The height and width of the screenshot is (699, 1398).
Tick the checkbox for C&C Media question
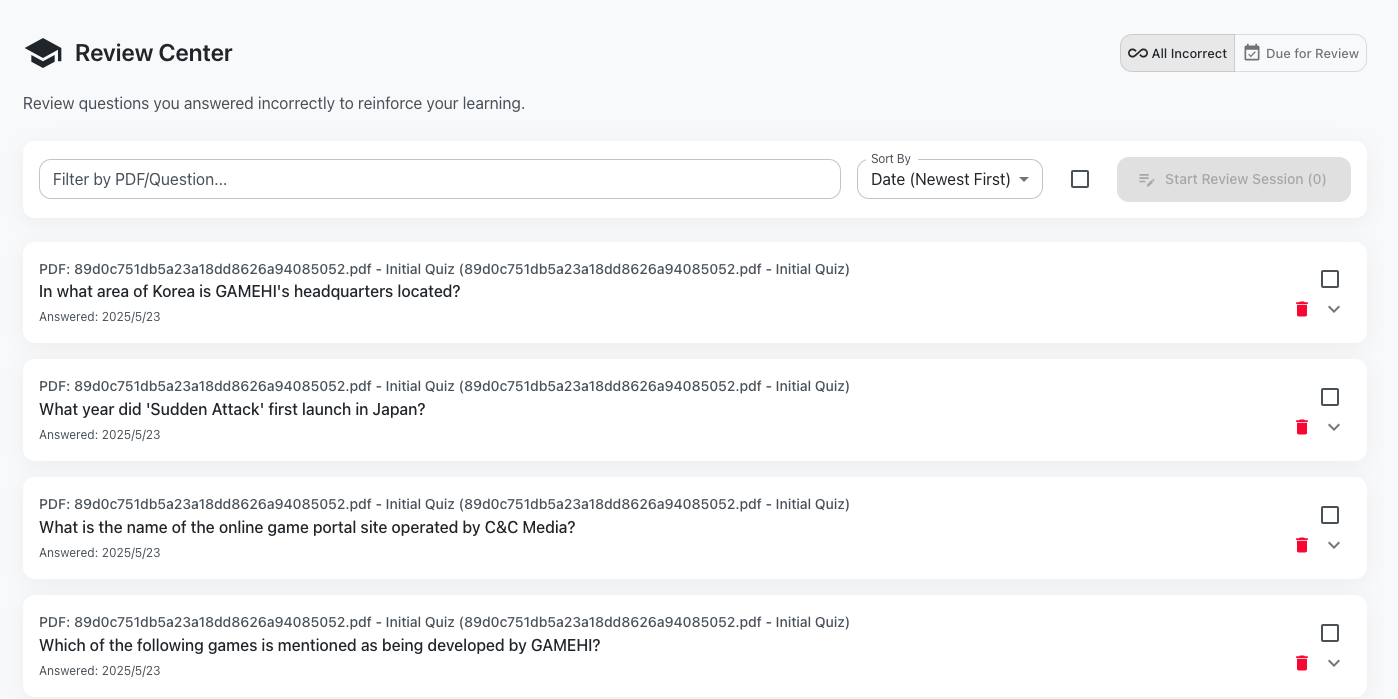pos(1329,515)
